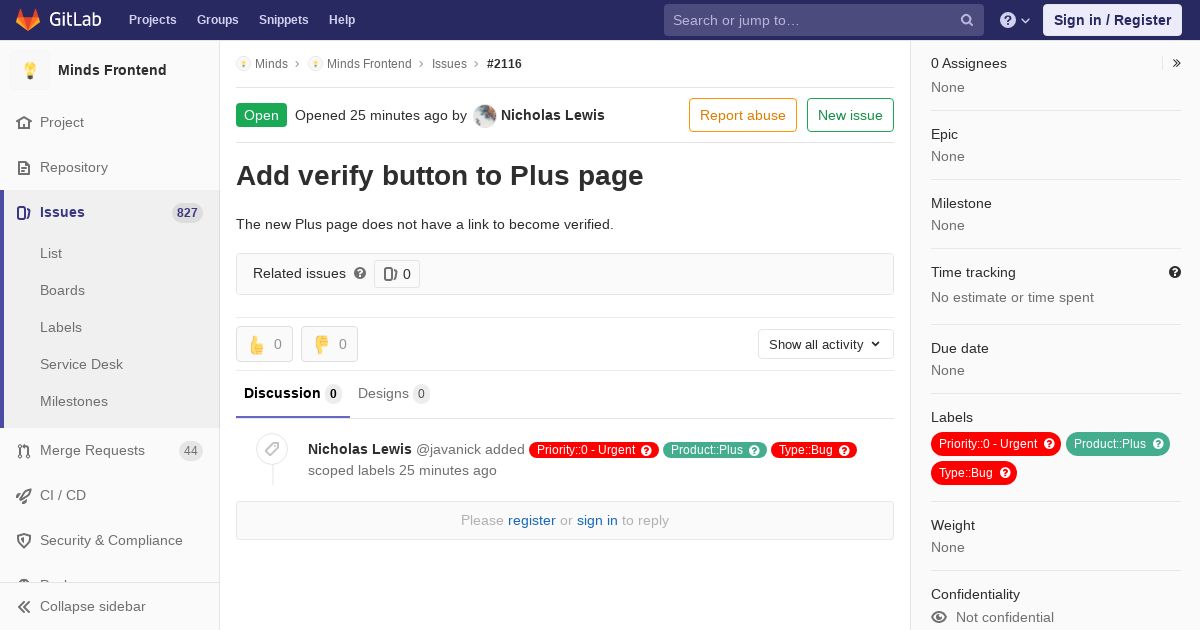
Task: Click the Collapse sidebar double-chevron icon
Action: [24, 606]
